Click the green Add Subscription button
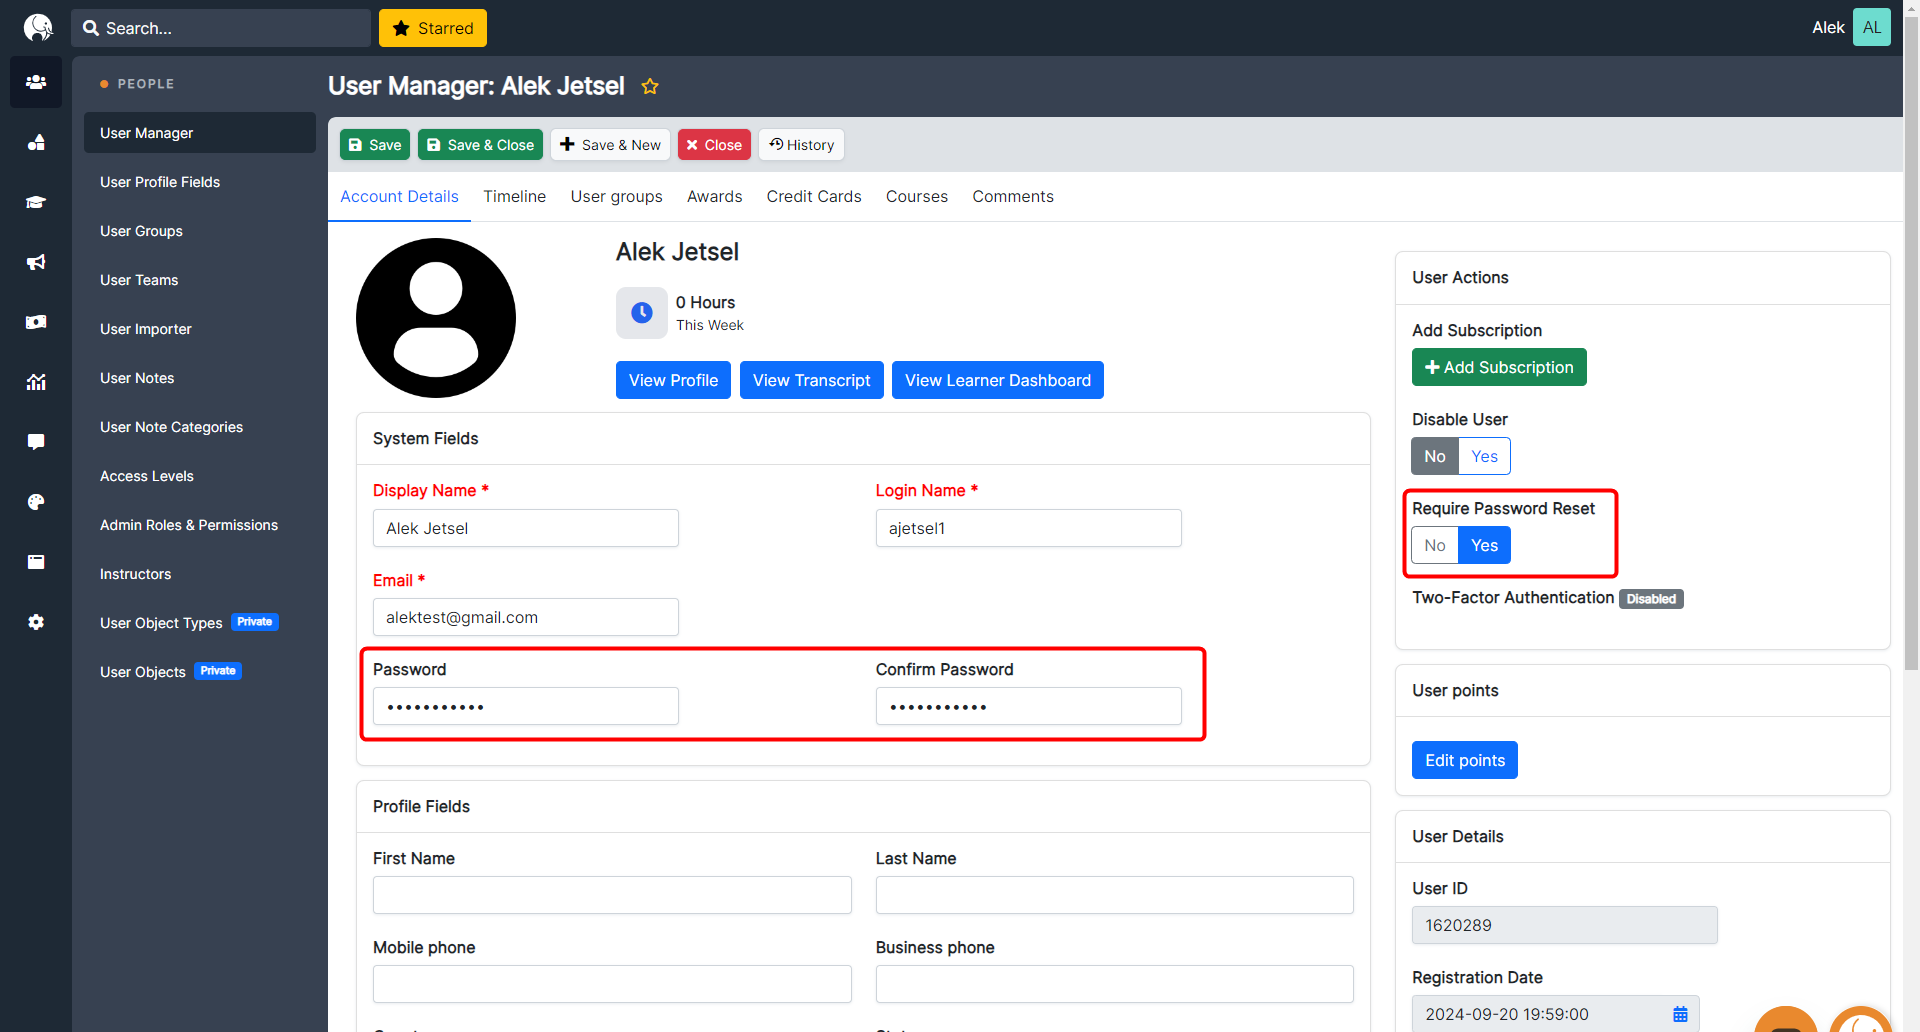The image size is (1920, 1032). point(1499,367)
